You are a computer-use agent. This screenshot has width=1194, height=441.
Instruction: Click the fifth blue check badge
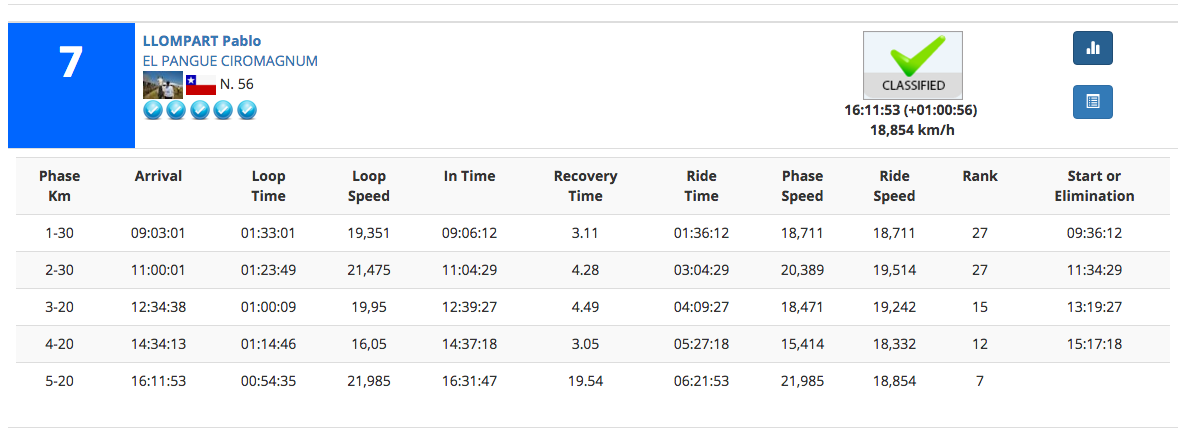(247, 111)
